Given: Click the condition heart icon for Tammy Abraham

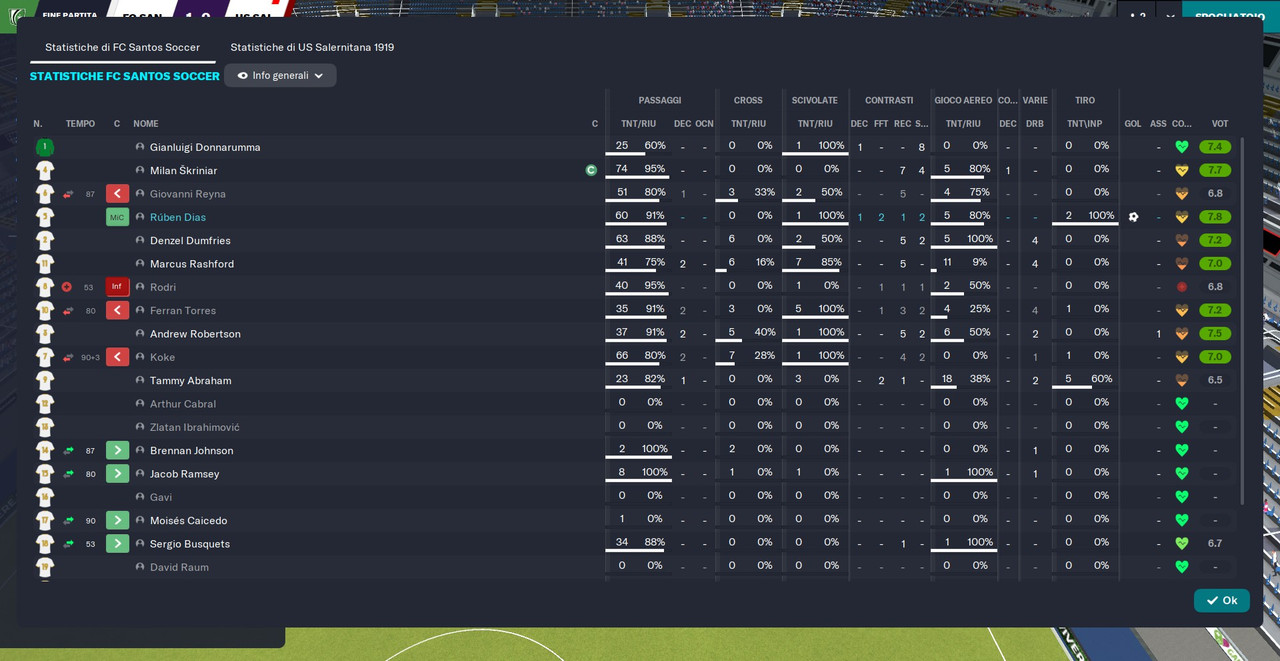Looking at the screenshot, I should coord(1181,380).
